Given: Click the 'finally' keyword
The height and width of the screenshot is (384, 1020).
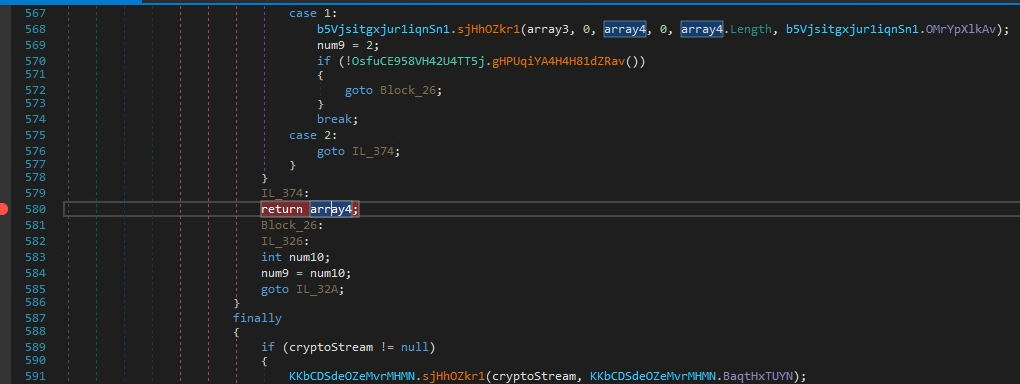Looking at the screenshot, I should (258, 318).
